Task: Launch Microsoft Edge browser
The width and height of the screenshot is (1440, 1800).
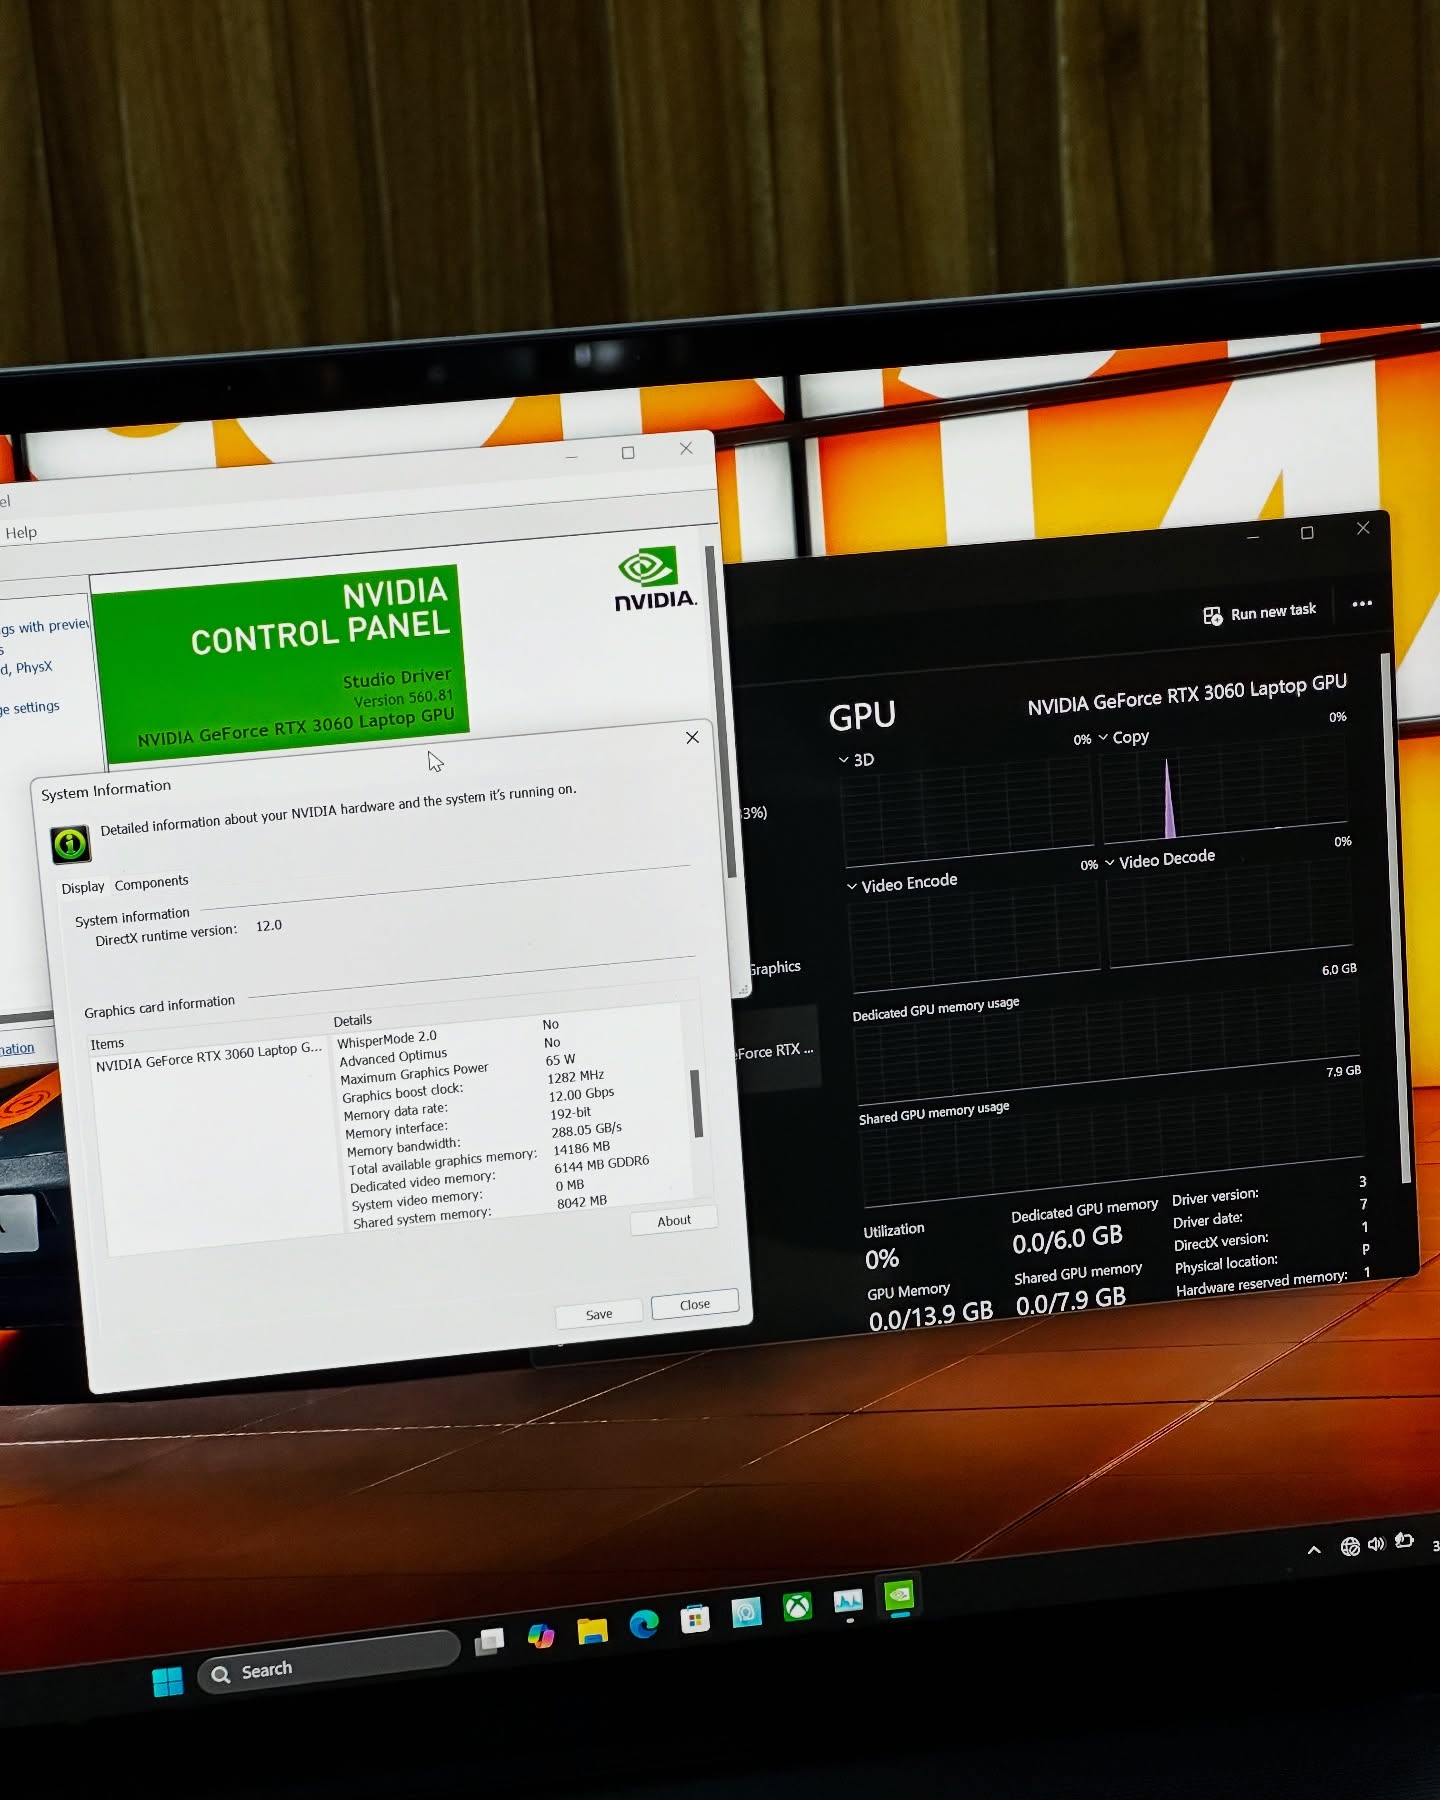Action: coord(643,1625)
